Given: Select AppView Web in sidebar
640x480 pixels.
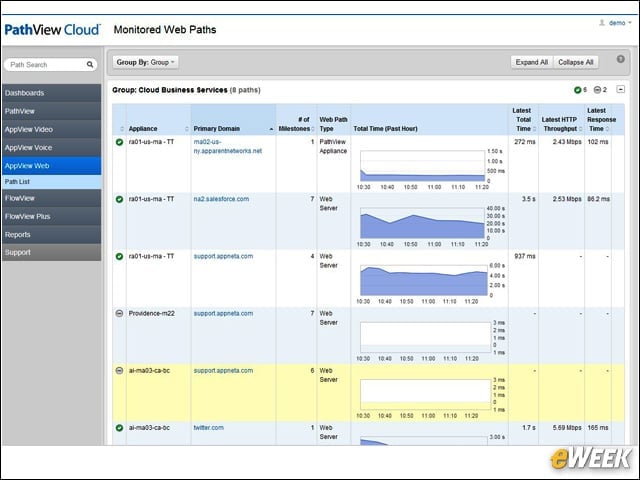Looking at the screenshot, I should click(x=51, y=166).
